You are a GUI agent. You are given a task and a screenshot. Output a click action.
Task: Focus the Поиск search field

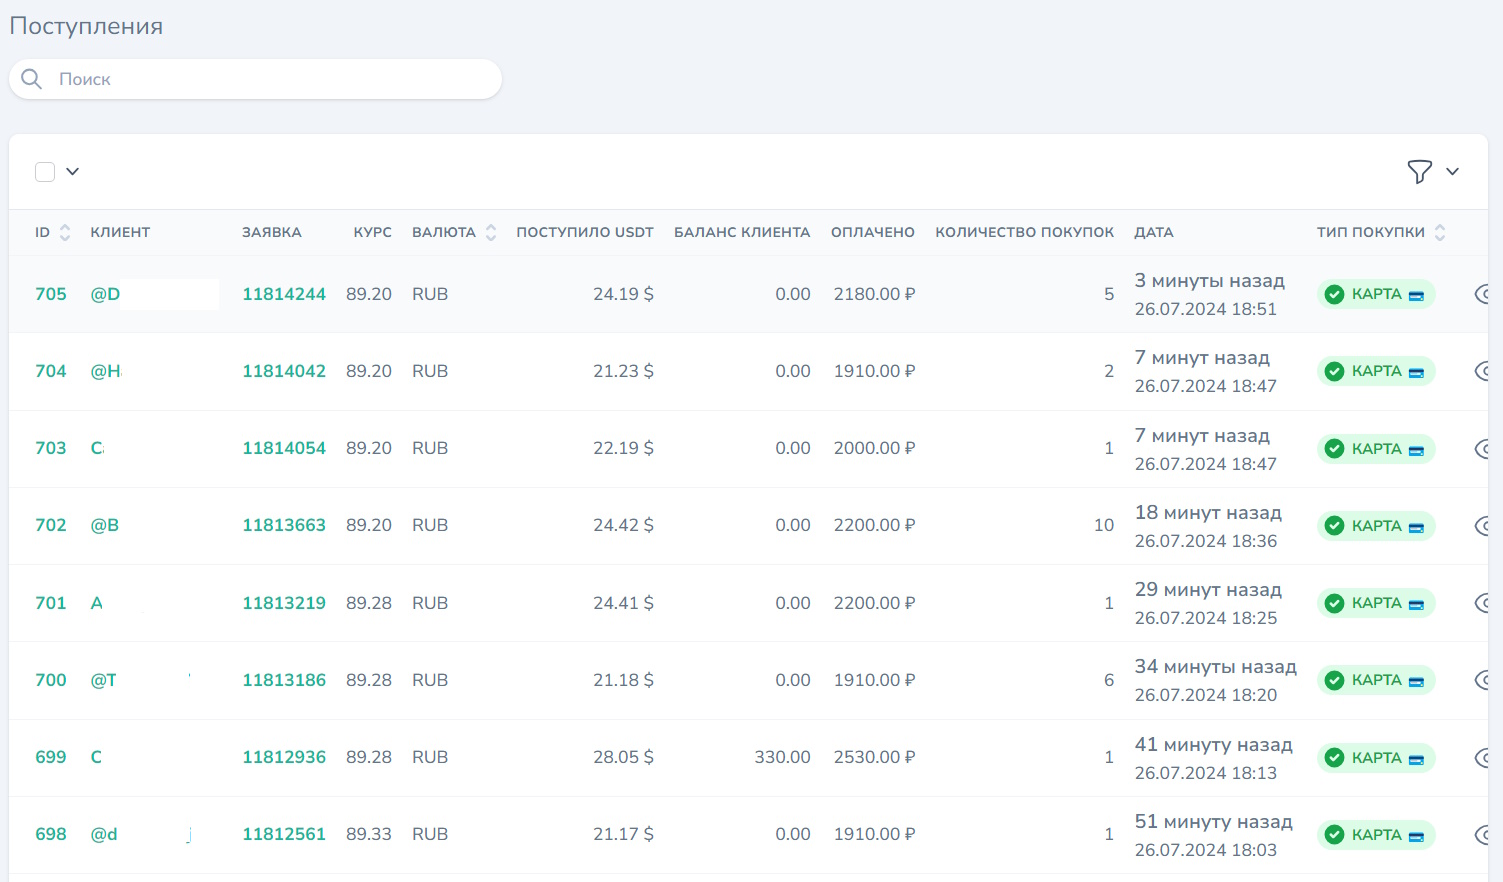(x=270, y=79)
